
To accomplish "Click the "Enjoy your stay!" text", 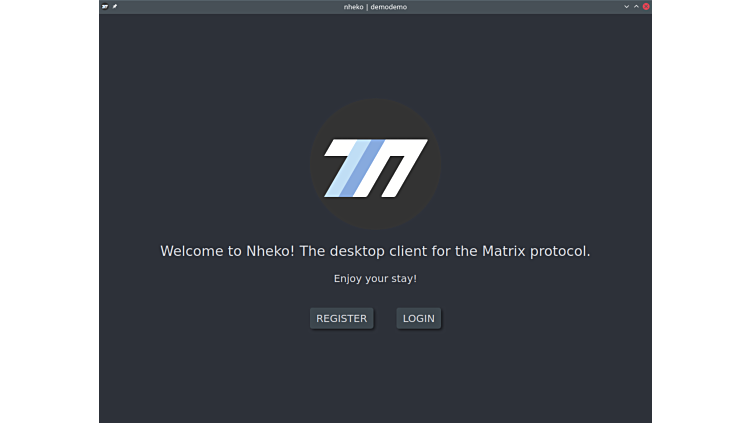I will (x=375, y=278).
